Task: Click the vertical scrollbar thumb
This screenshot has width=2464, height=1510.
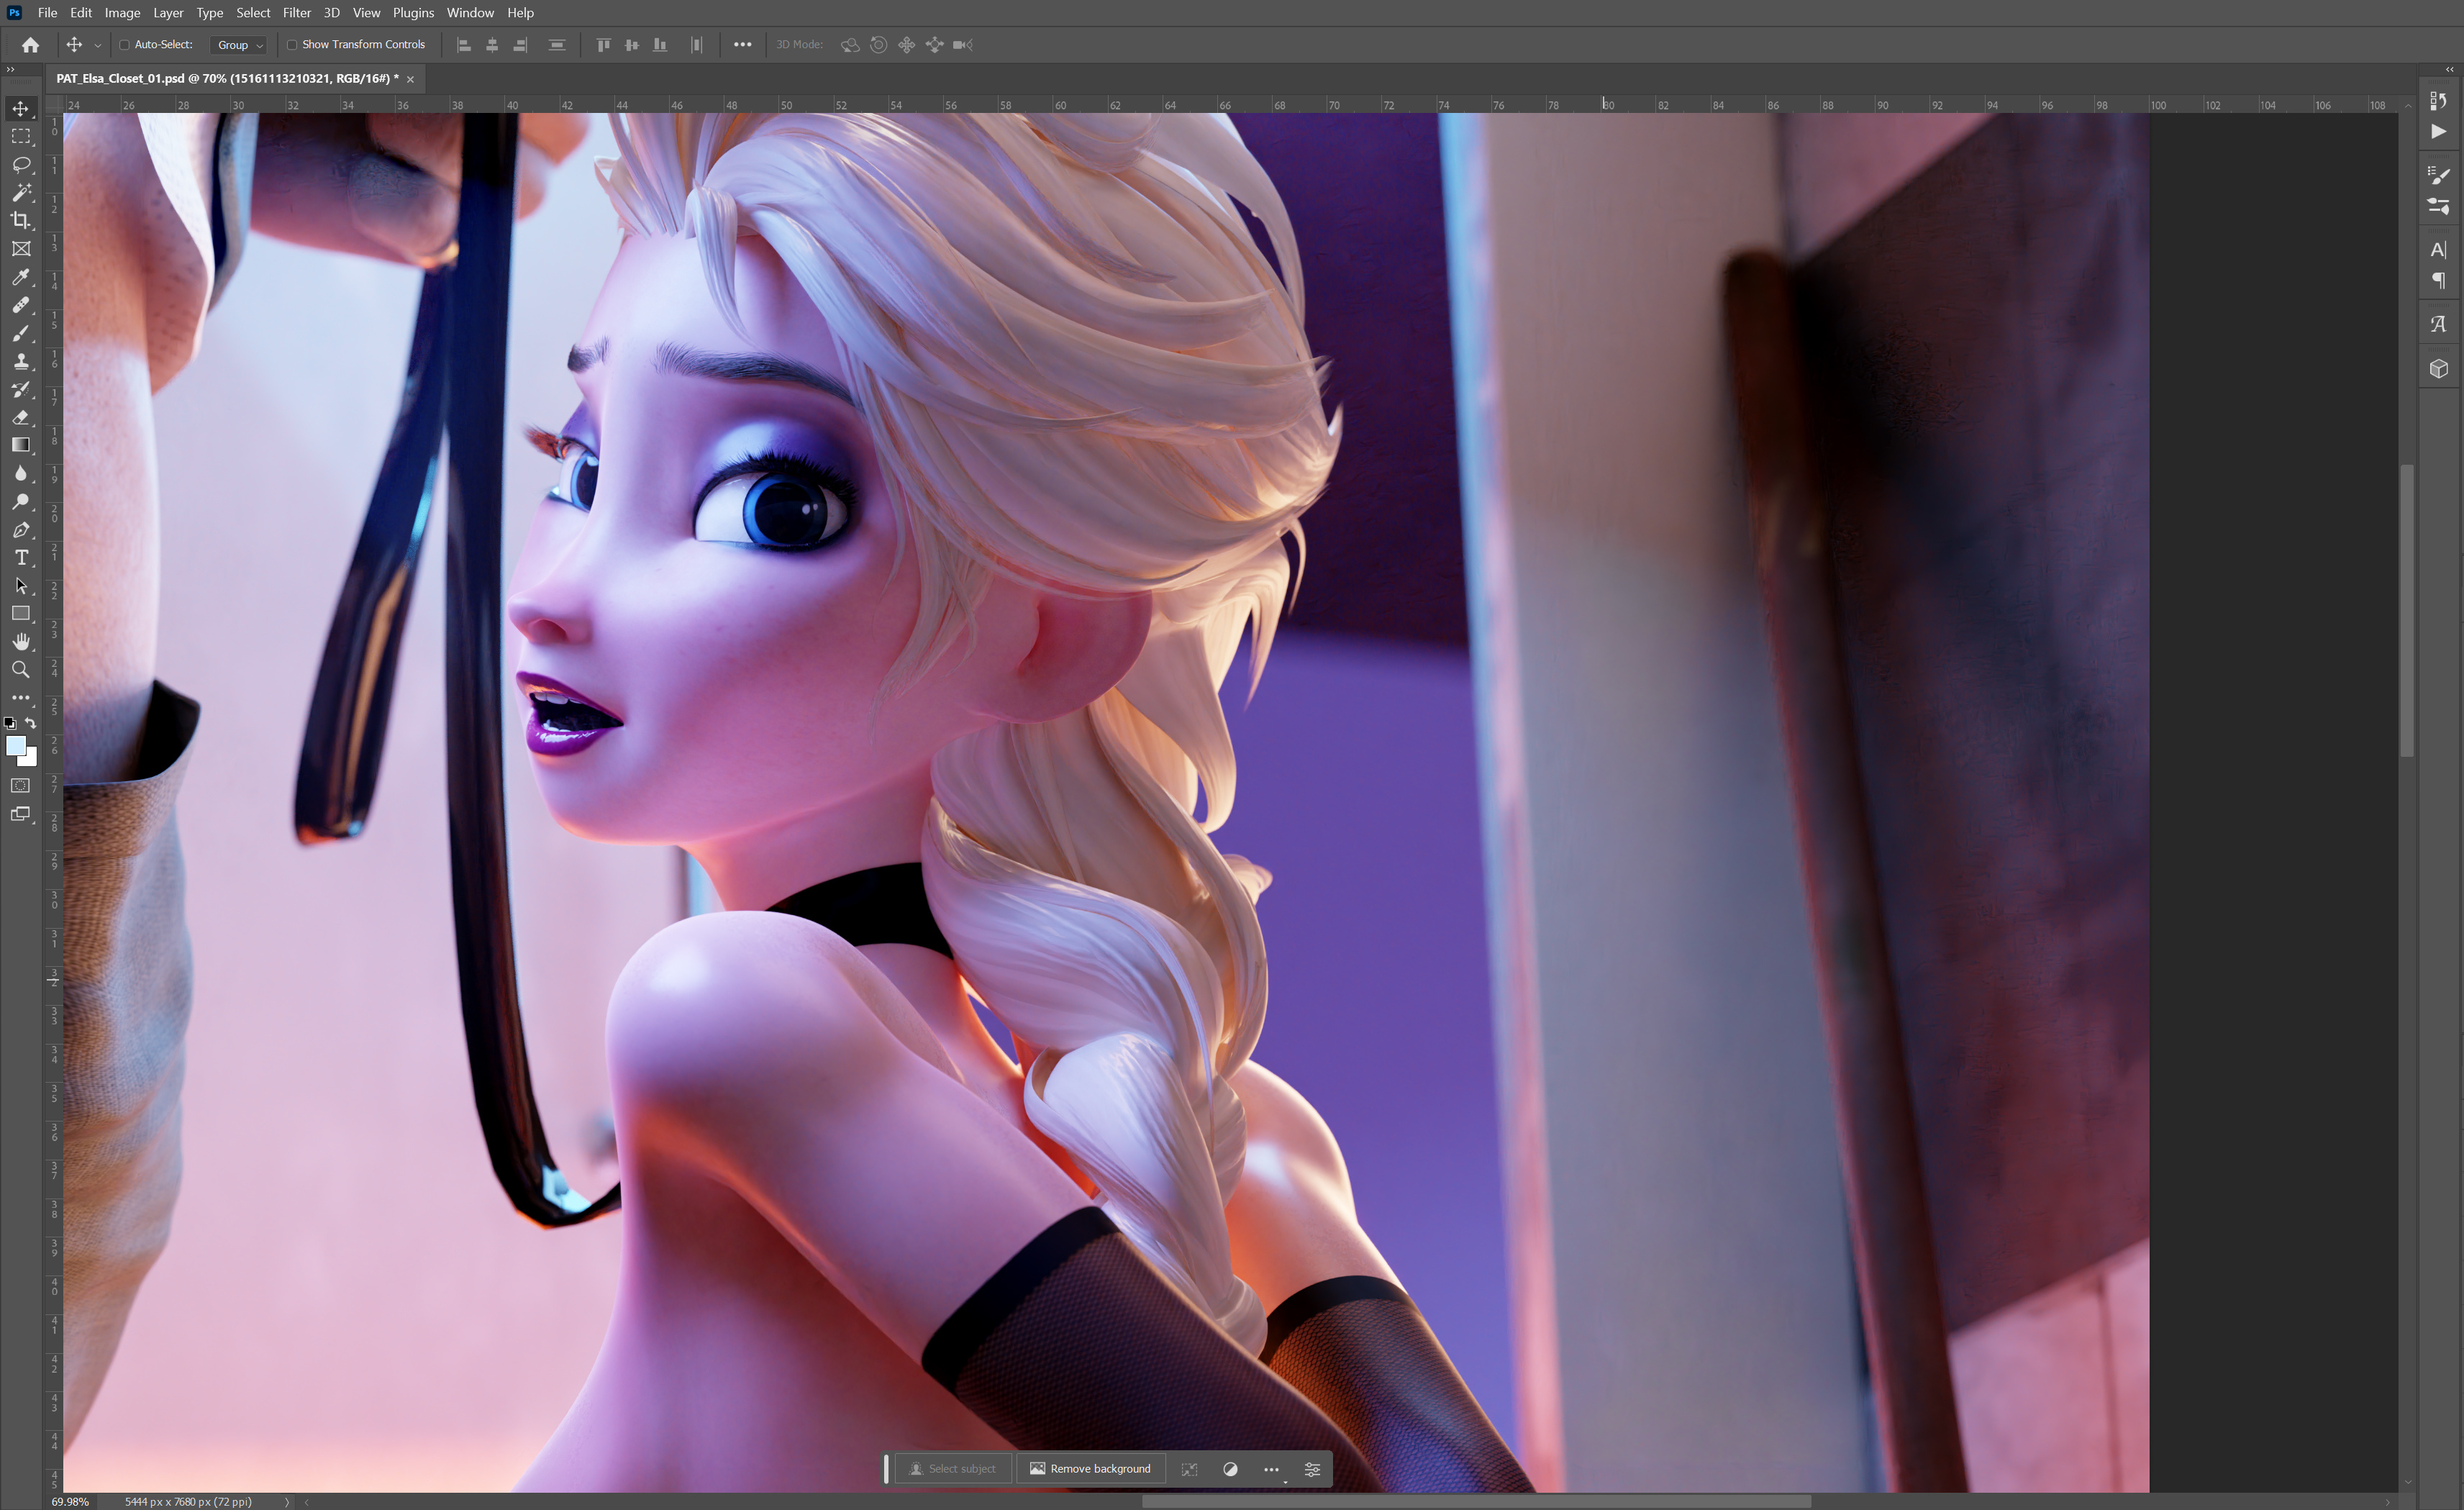Action: pos(2408,610)
